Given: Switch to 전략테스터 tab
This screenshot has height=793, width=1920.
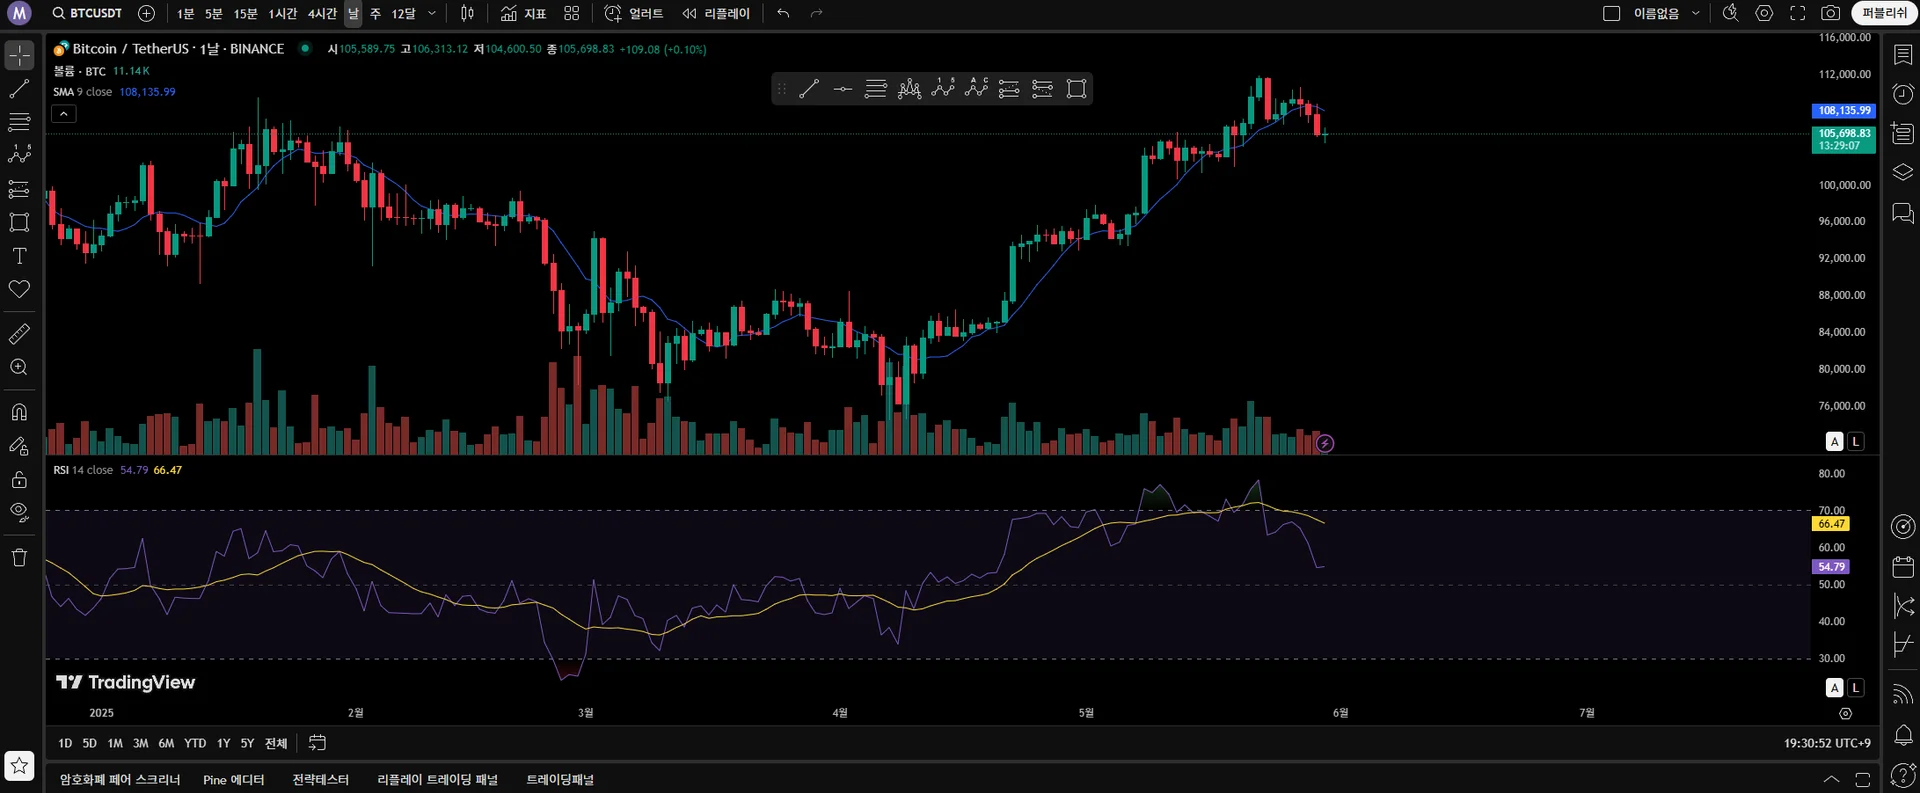Looking at the screenshot, I should (x=320, y=779).
